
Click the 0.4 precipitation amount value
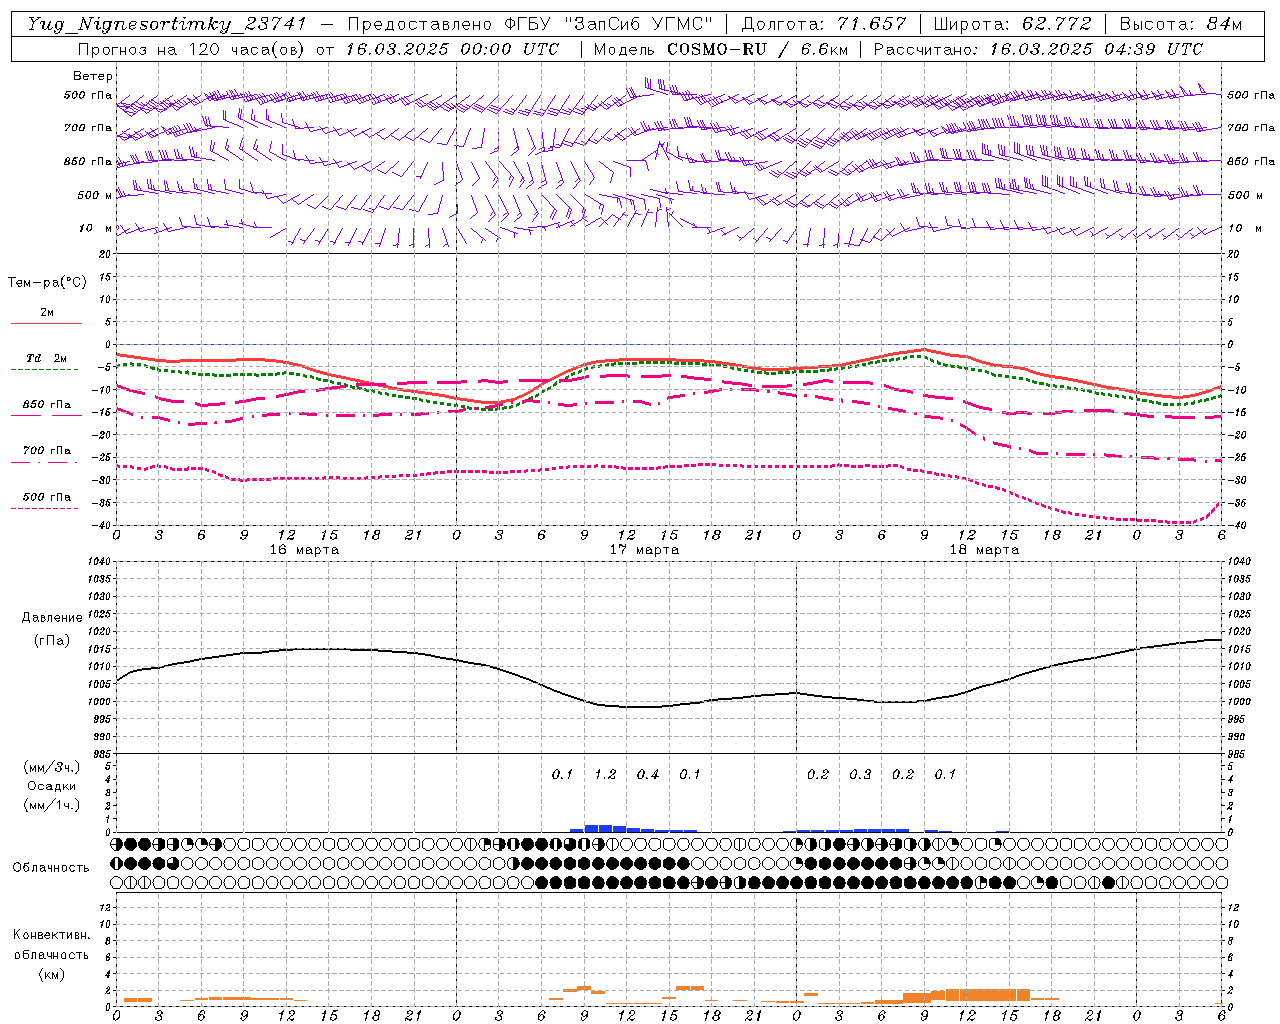click(648, 775)
